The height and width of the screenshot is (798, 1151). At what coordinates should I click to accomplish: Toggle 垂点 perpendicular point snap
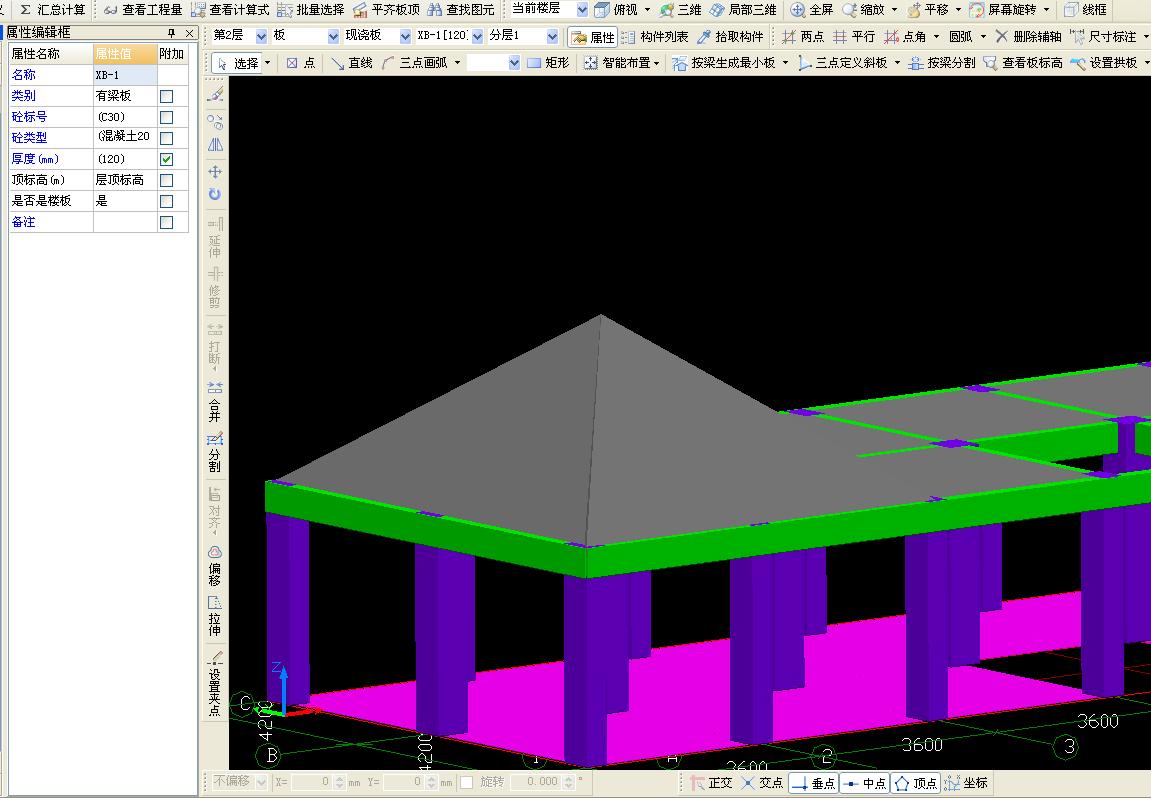point(814,783)
